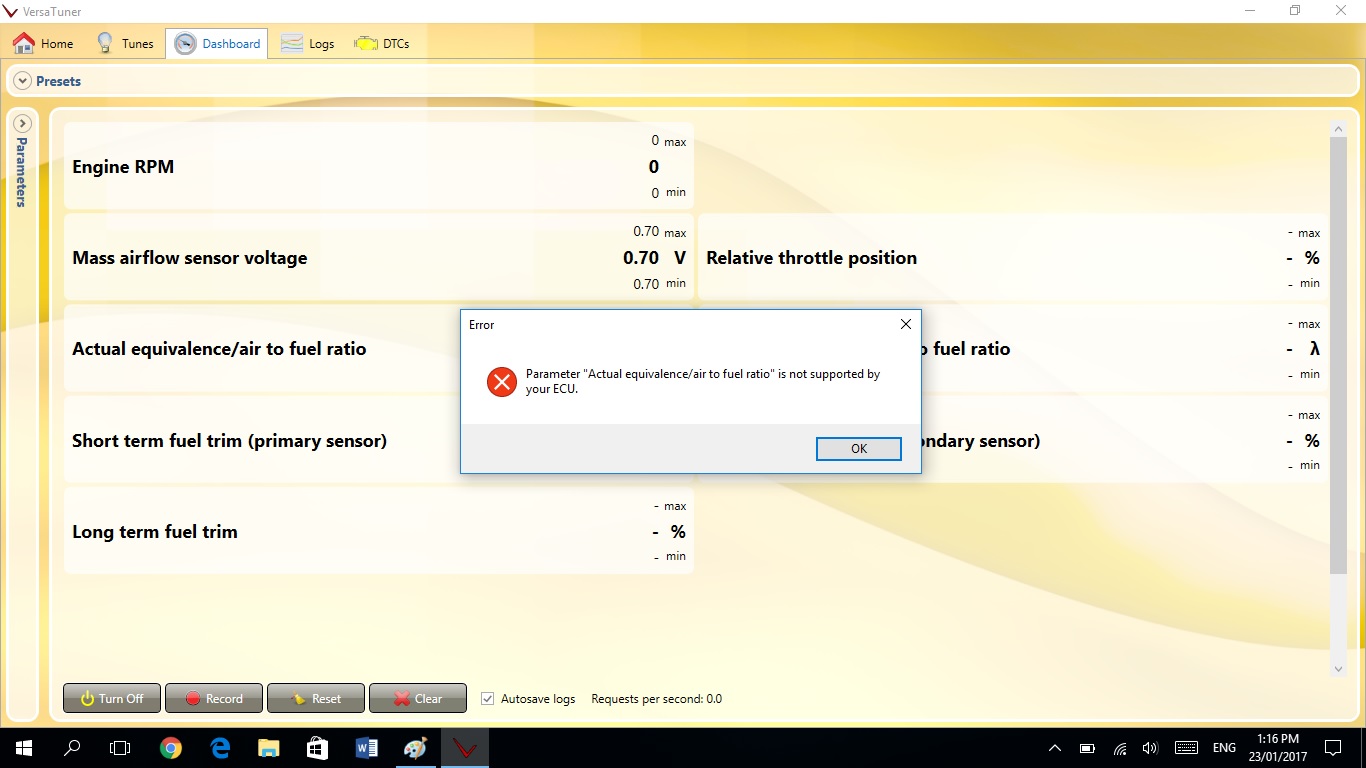Click the dashboard scrollbar down arrow
Screen dimensions: 1366x768
click(x=1339, y=669)
